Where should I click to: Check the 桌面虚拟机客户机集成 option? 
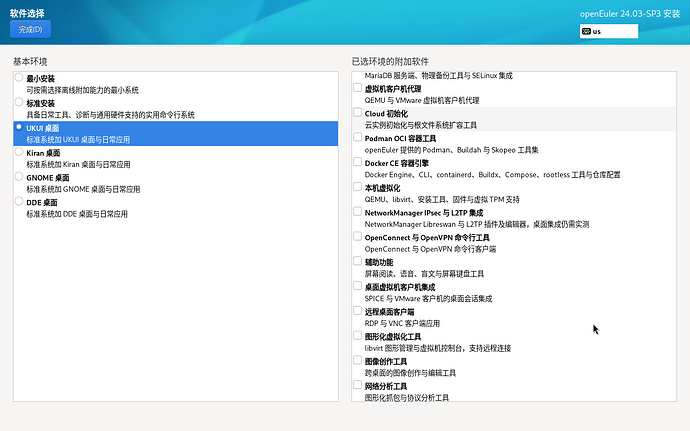click(357, 286)
